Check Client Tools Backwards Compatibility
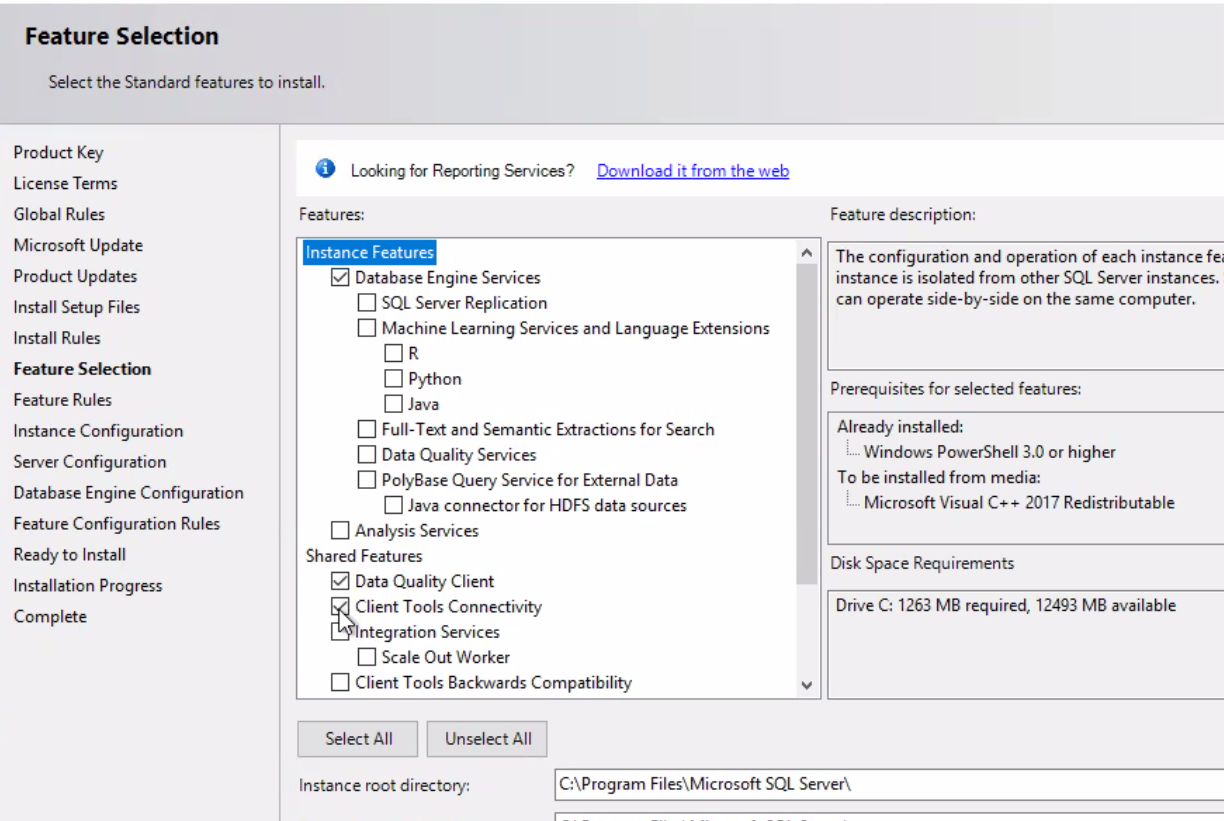This screenshot has width=1224, height=821. [338, 682]
